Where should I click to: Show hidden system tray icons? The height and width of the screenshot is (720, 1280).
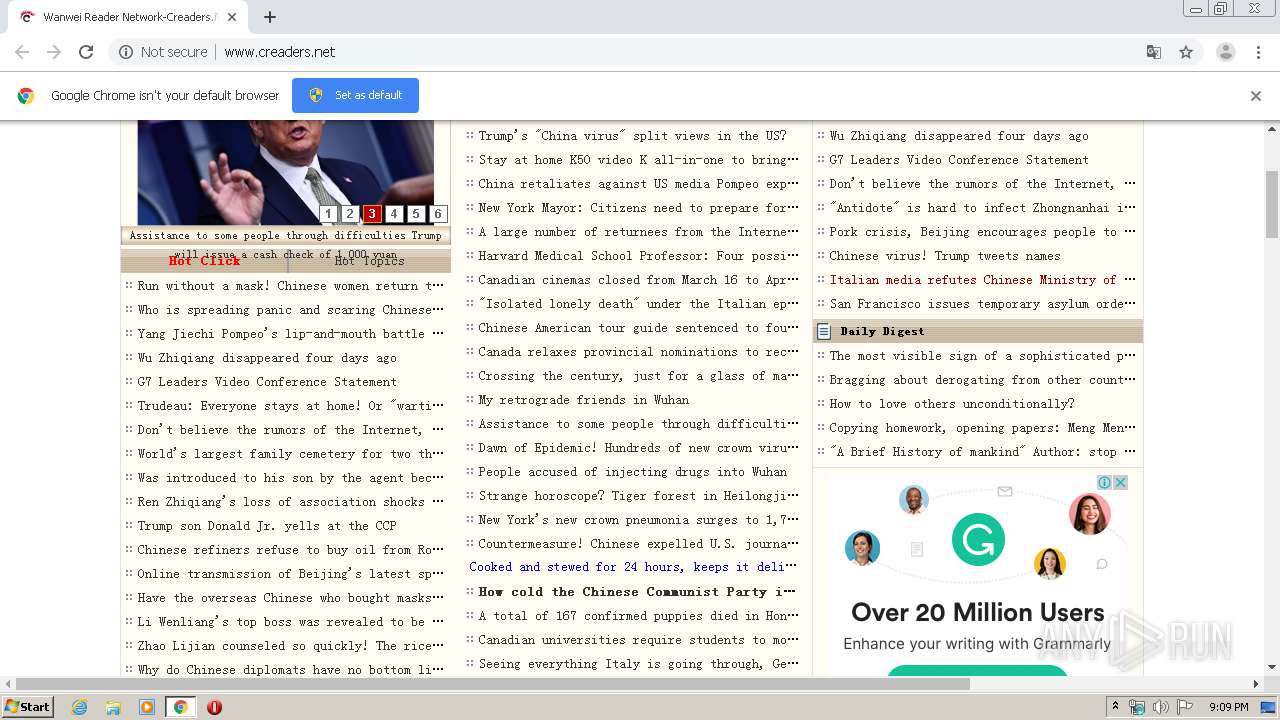[x=1115, y=707]
